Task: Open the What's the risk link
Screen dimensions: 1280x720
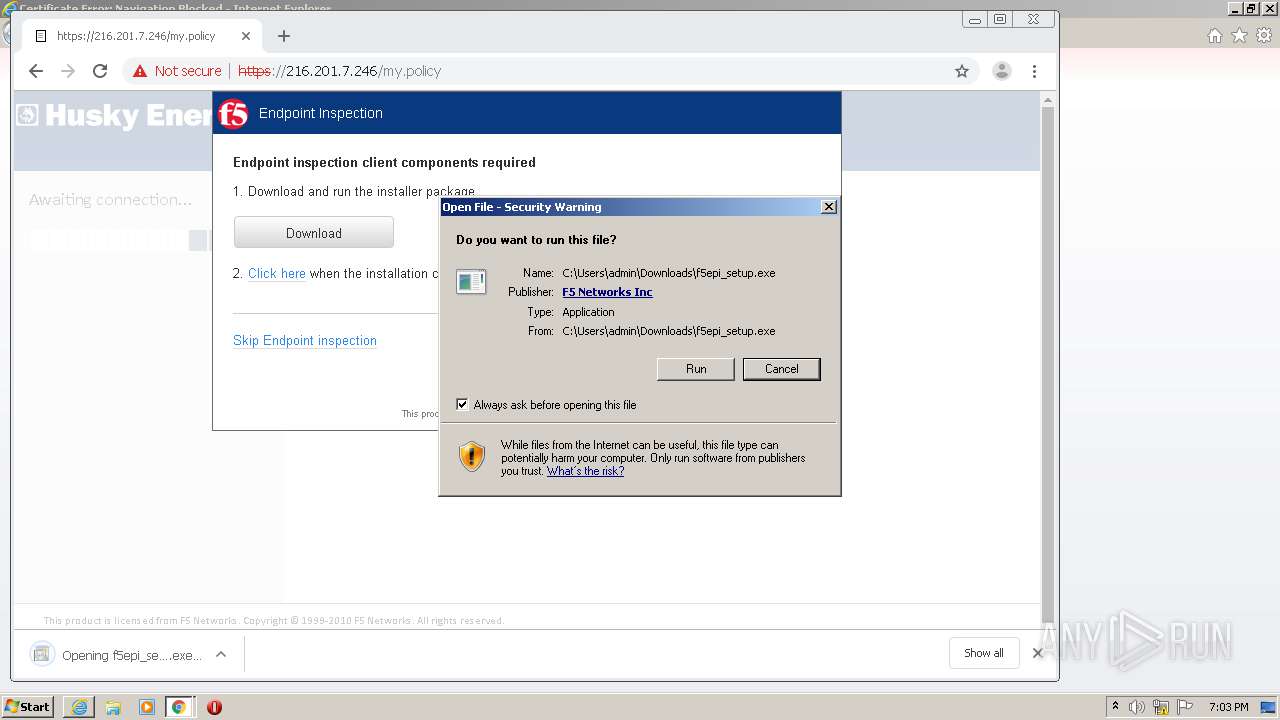Action: tap(585, 471)
